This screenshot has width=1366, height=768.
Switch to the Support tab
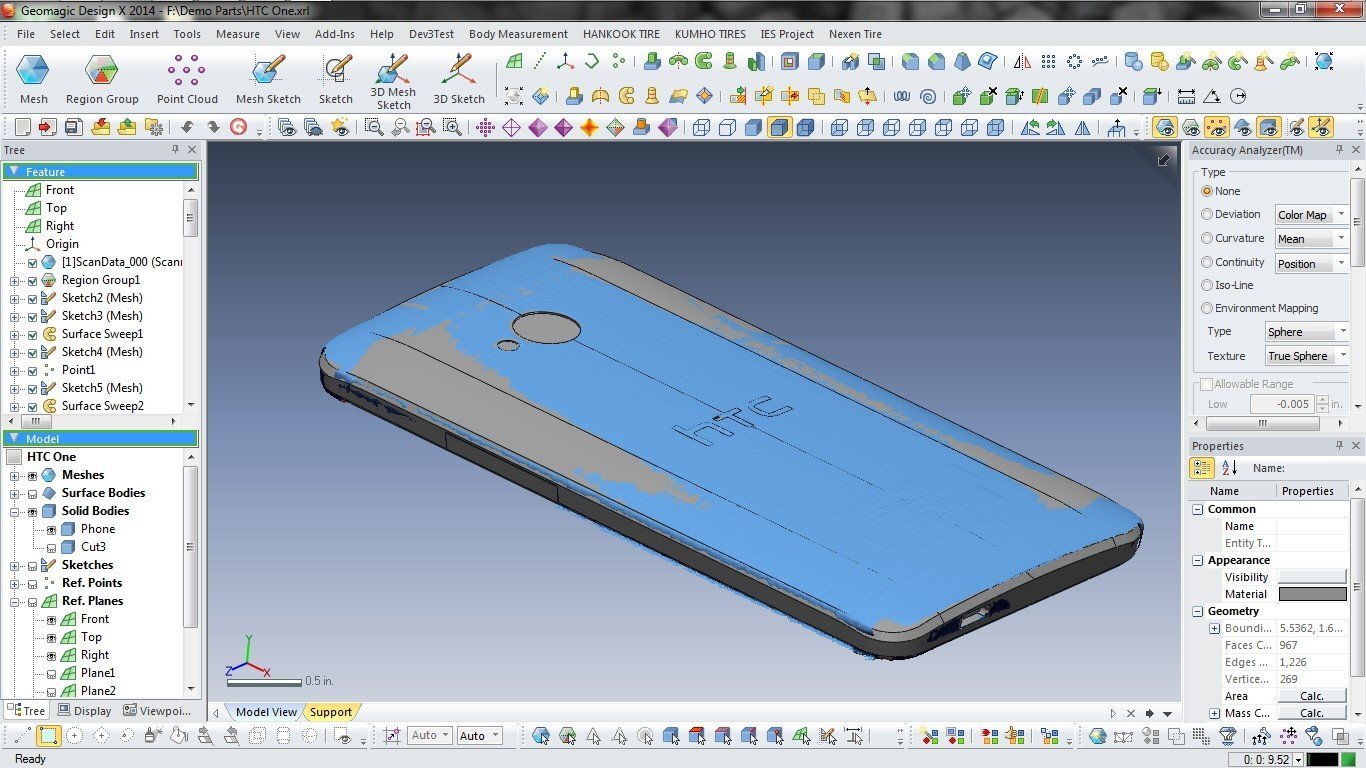point(330,712)
